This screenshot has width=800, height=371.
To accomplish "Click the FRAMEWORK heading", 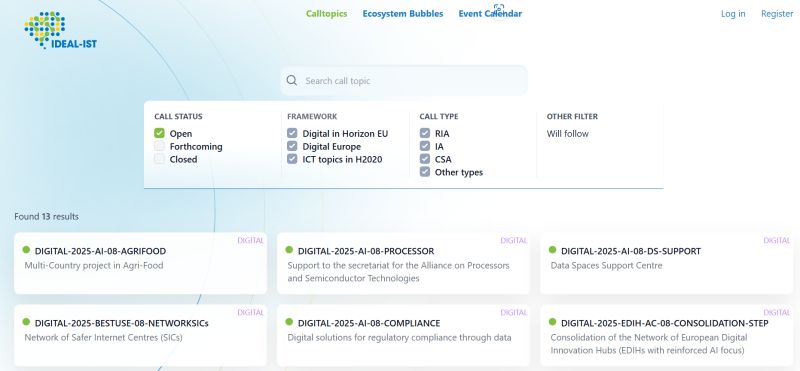I will (312, 116).
